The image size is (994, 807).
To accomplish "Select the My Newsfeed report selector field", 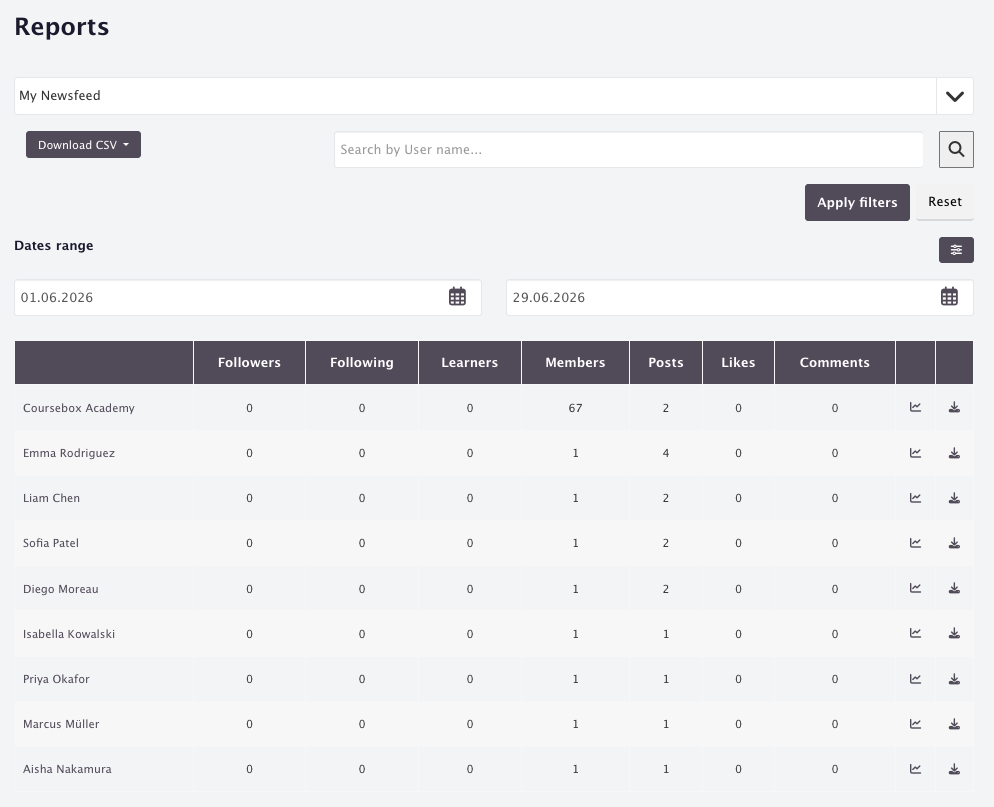I will click(475, 96).
